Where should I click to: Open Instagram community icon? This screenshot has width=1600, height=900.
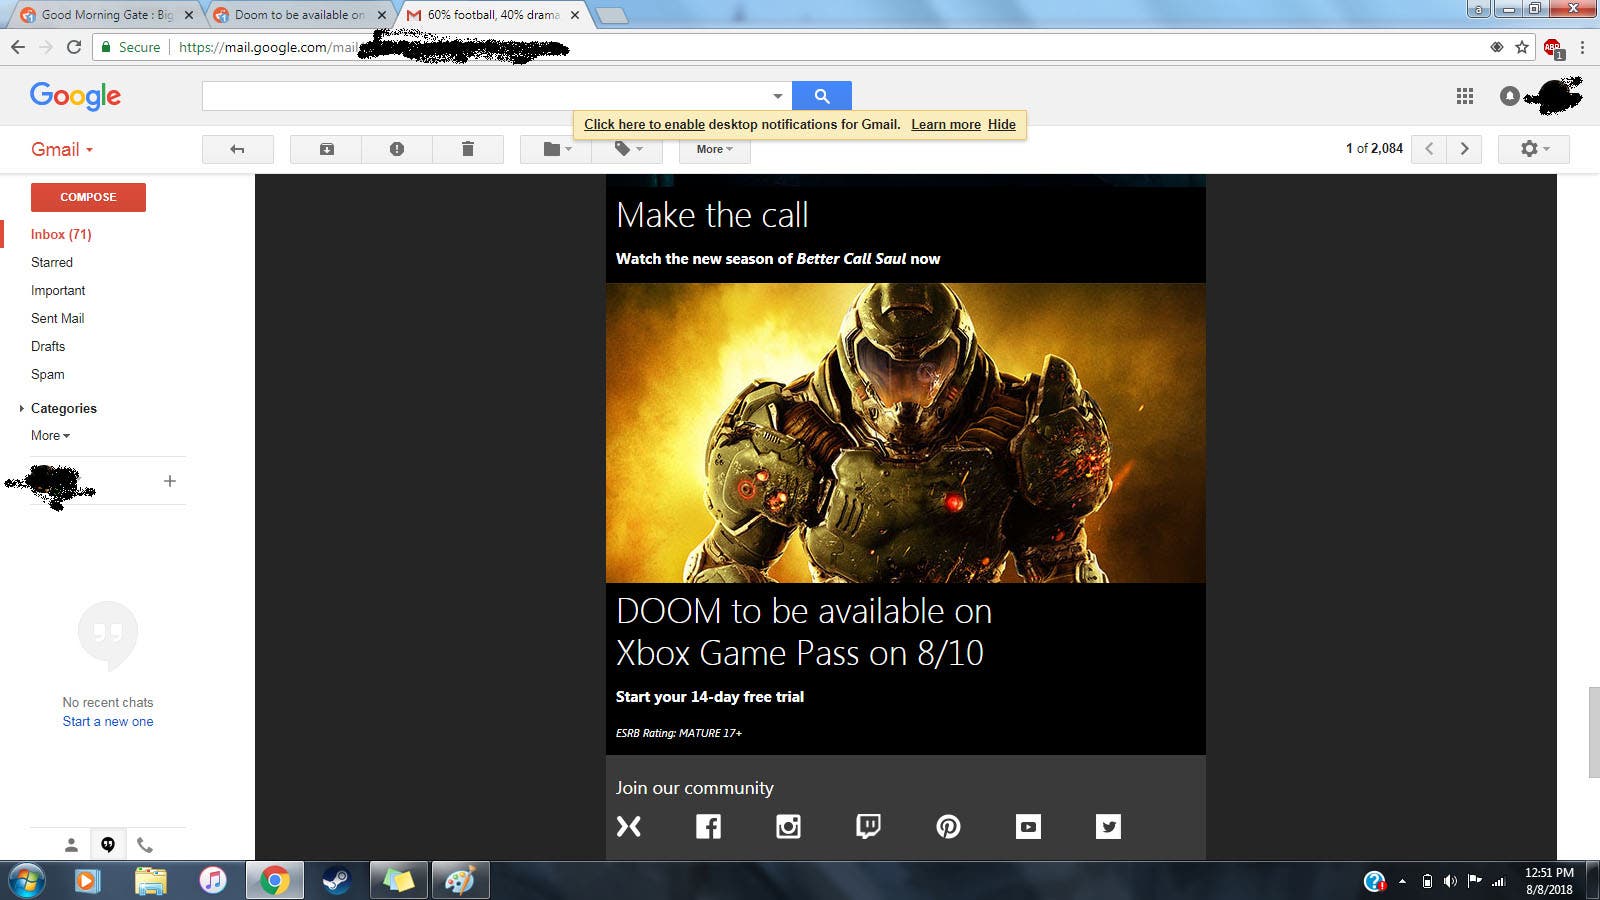click(x=788, y=826)
